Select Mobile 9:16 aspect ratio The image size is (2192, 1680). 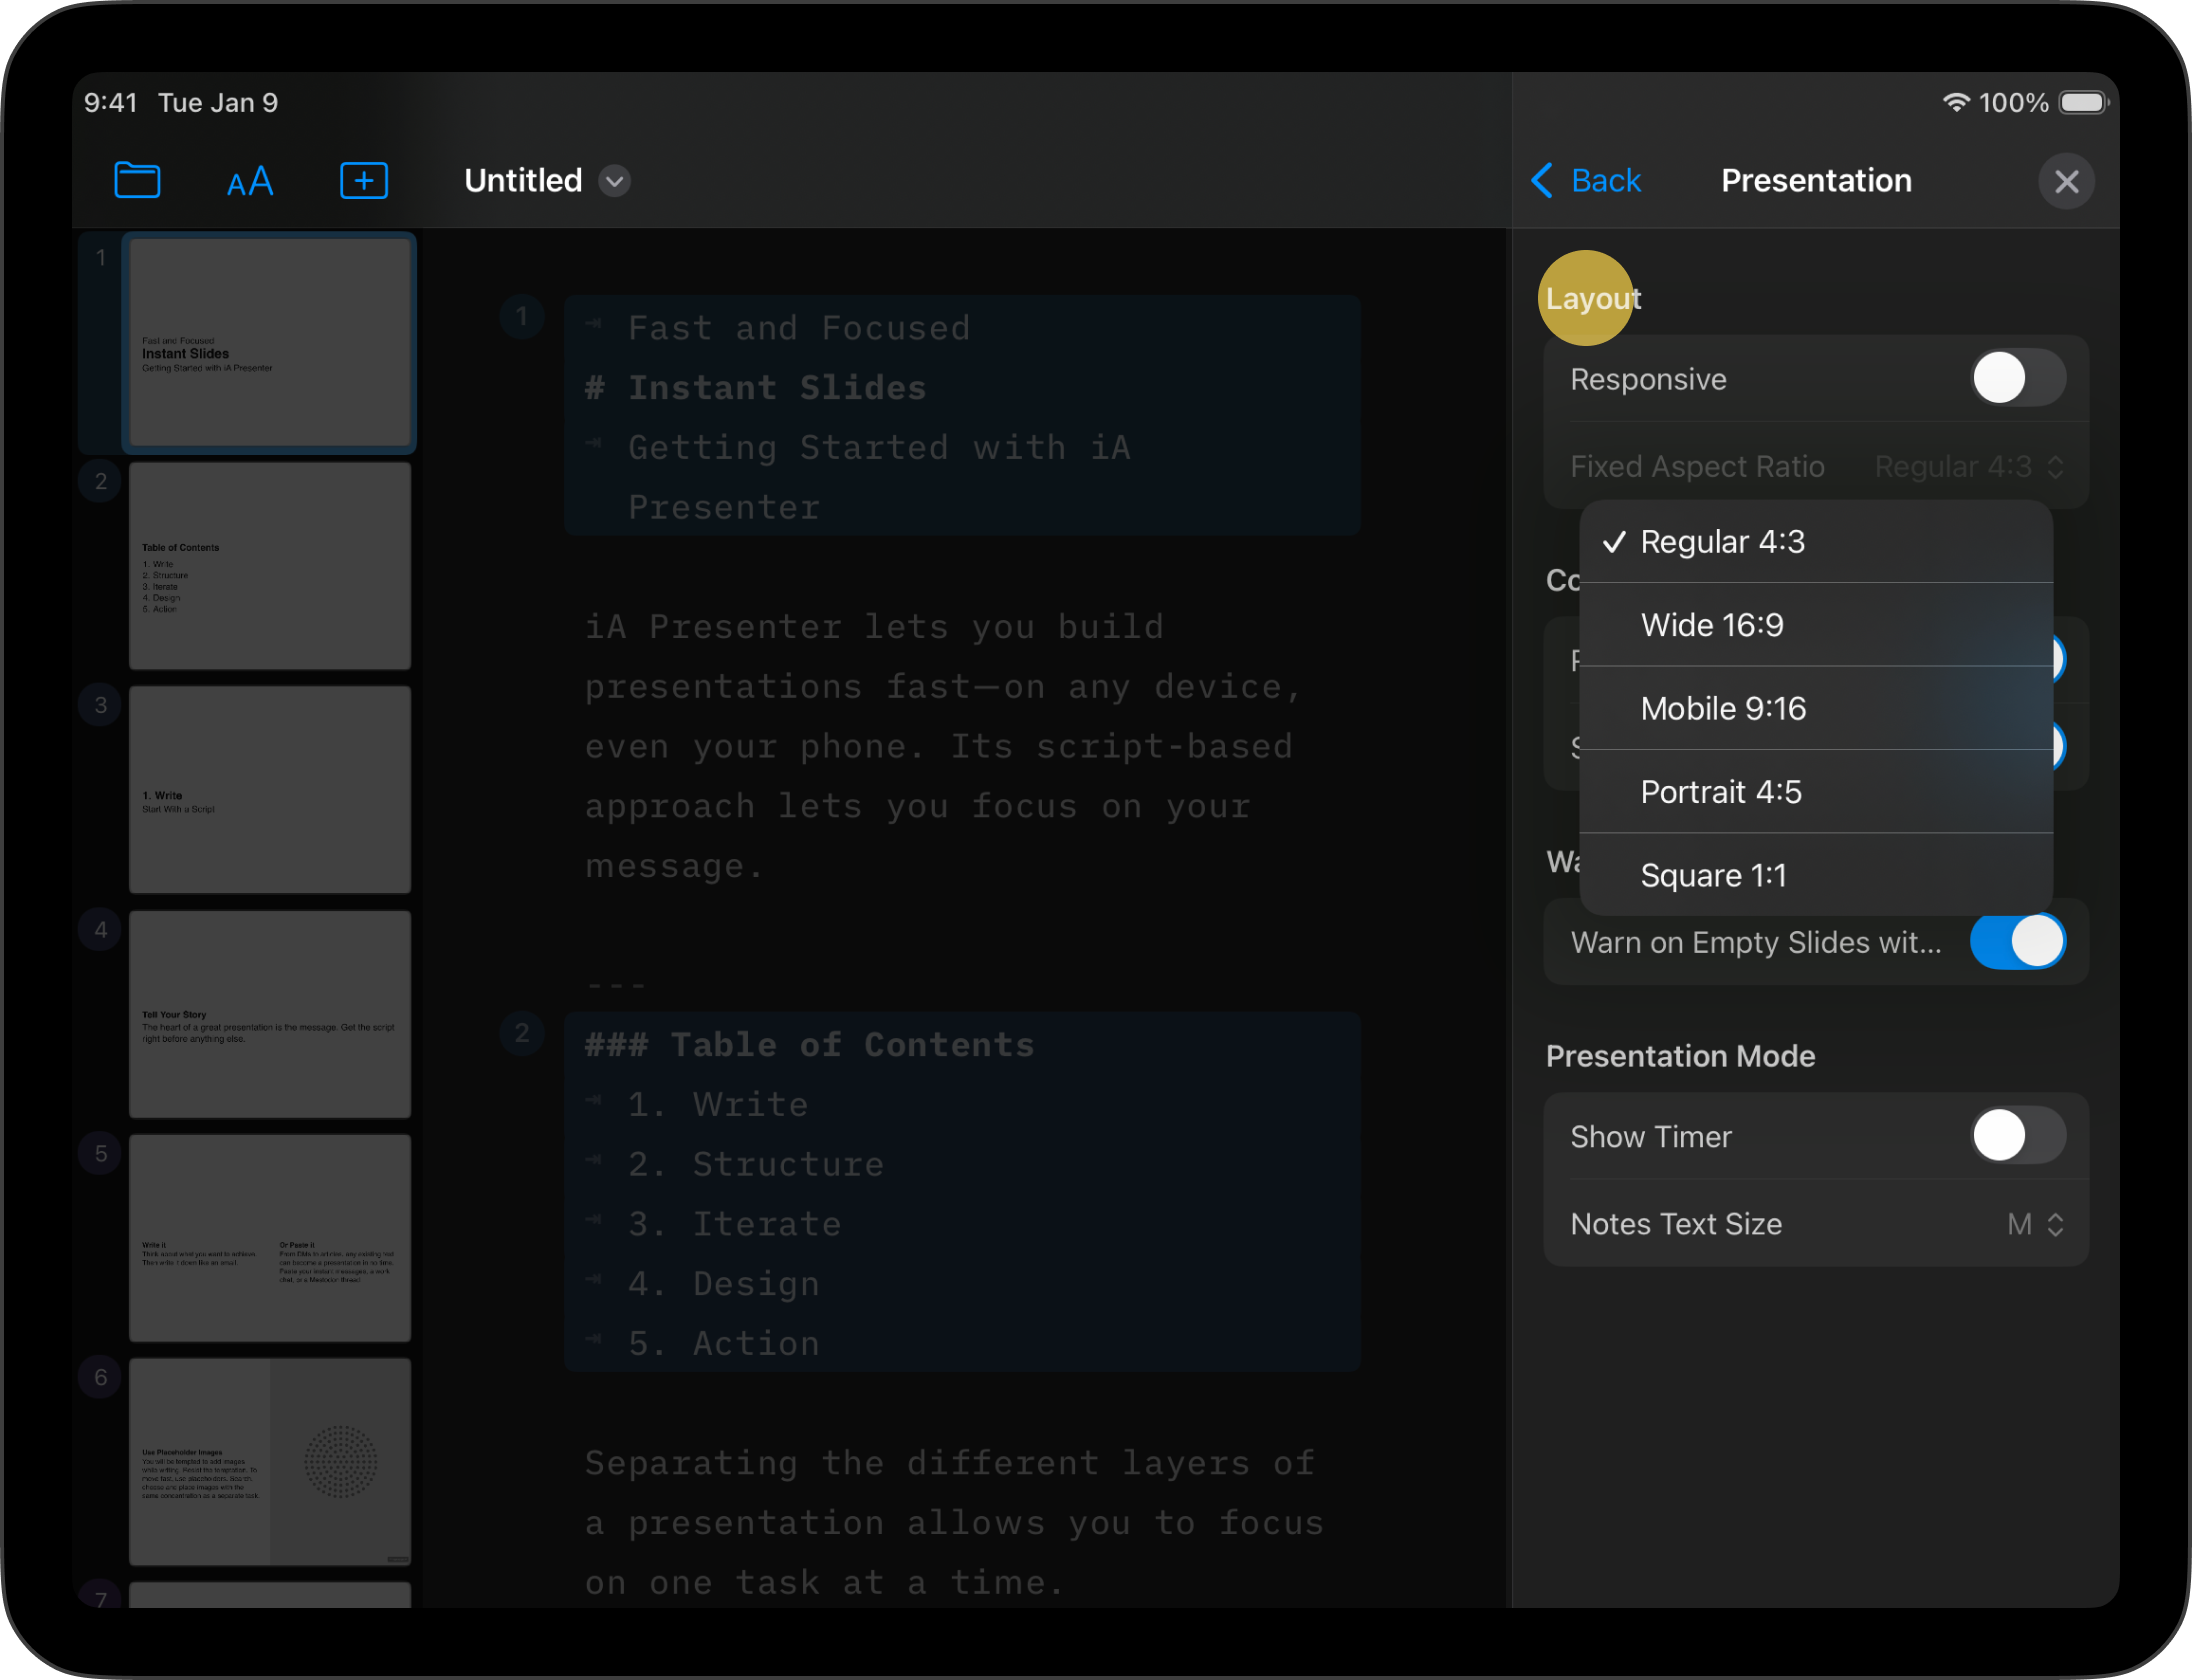click(x=1723, y=709)
